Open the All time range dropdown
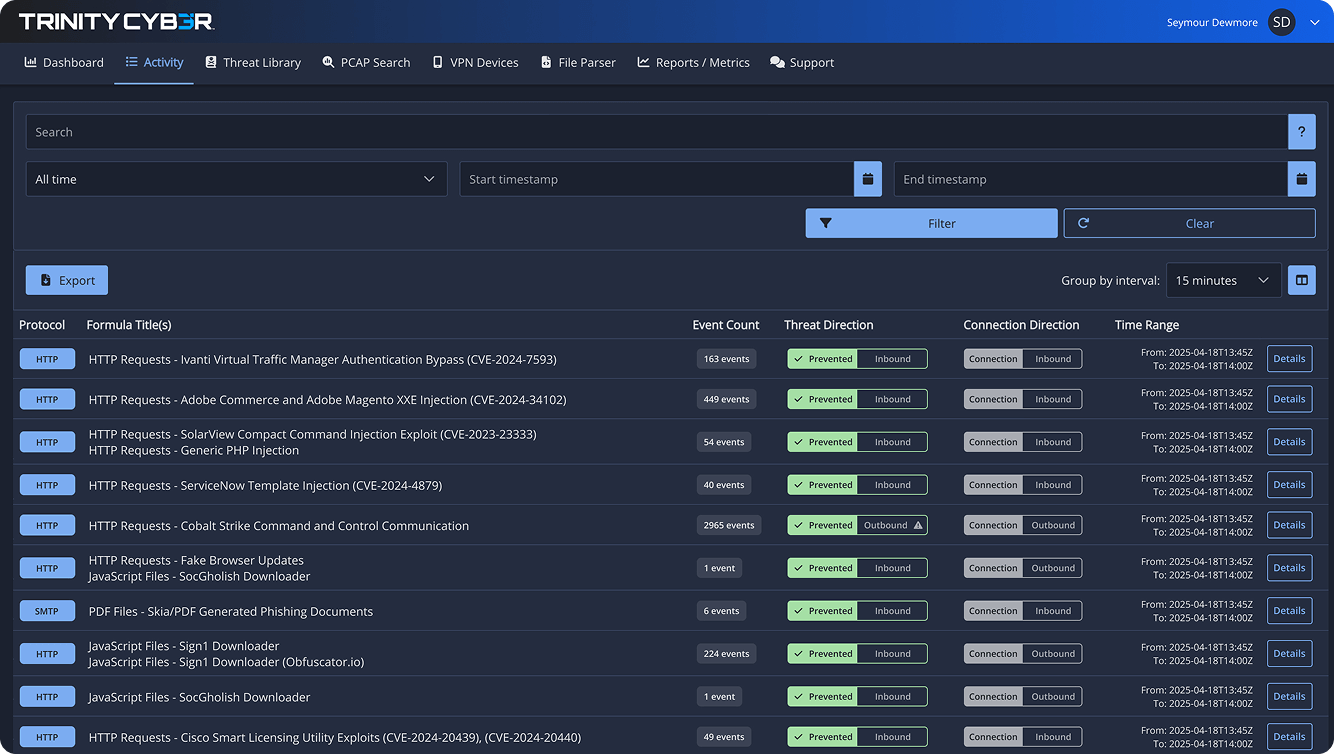The height and width of the screenshot is (754, 1334). coord(236,179)
